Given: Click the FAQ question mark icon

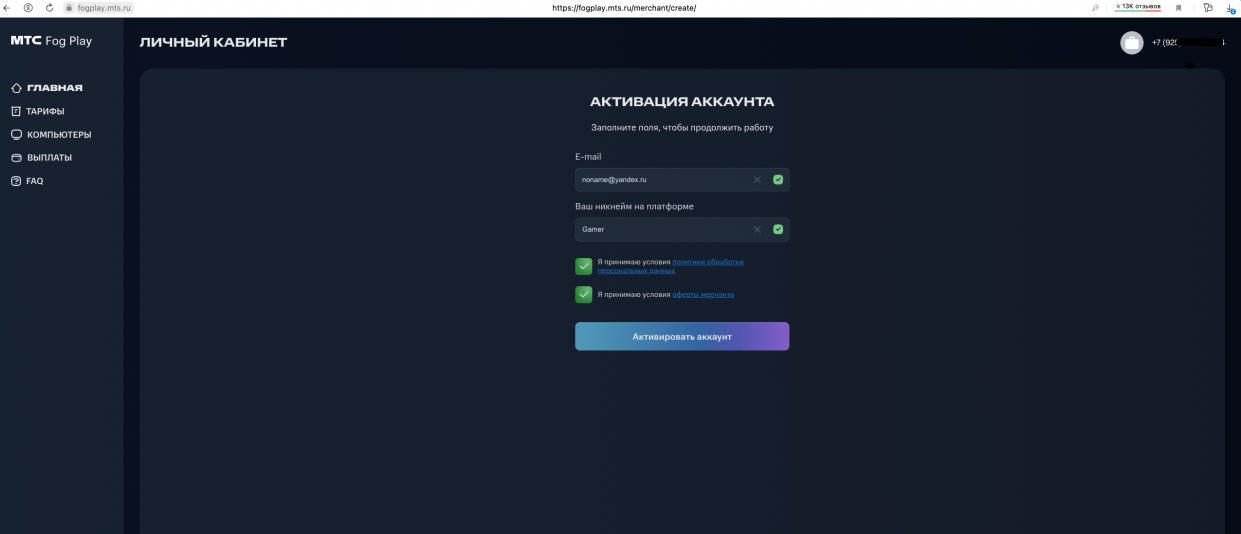Looking at the screenshot, I should click(16, 181).
